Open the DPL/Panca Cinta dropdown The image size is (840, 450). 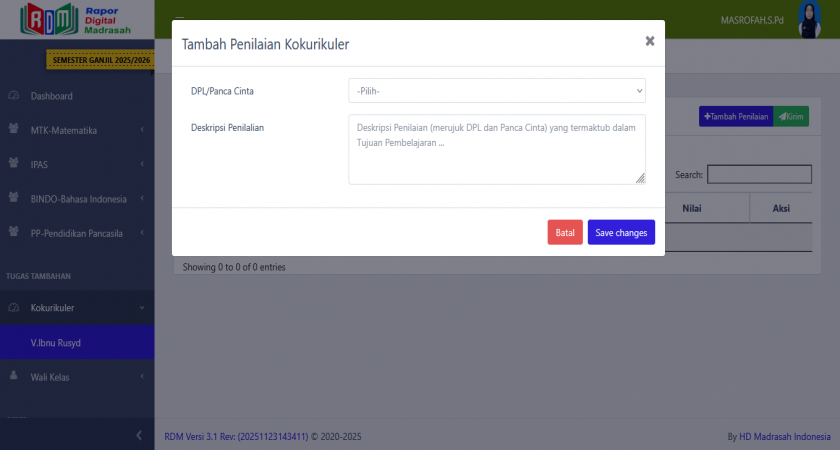point(497,91)
